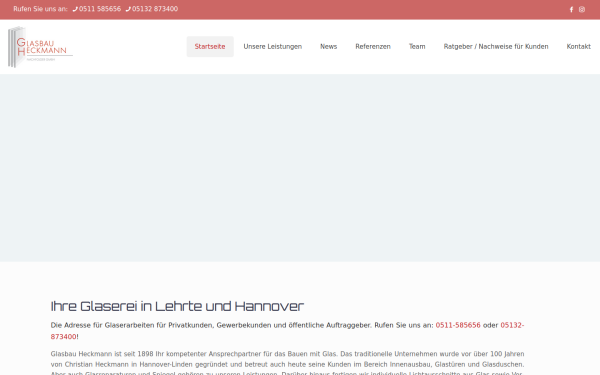
Task: Click the 05132-873400 link in the text
Action: [512, 325]
